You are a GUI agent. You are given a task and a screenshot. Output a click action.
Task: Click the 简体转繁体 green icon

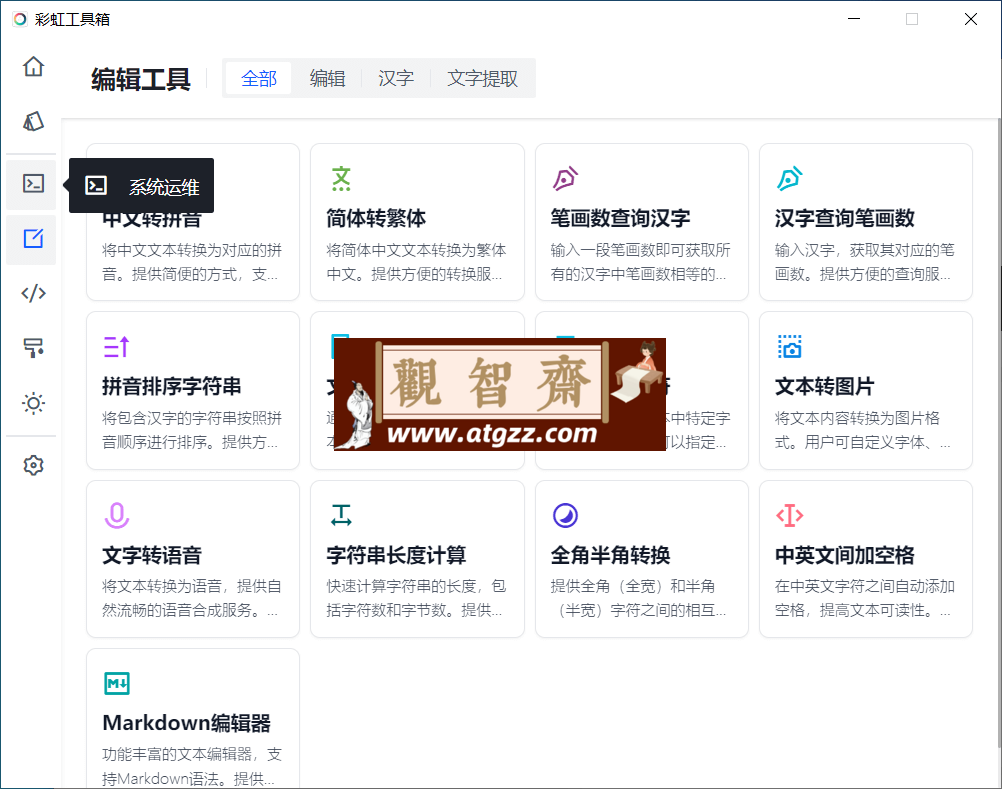341,179
